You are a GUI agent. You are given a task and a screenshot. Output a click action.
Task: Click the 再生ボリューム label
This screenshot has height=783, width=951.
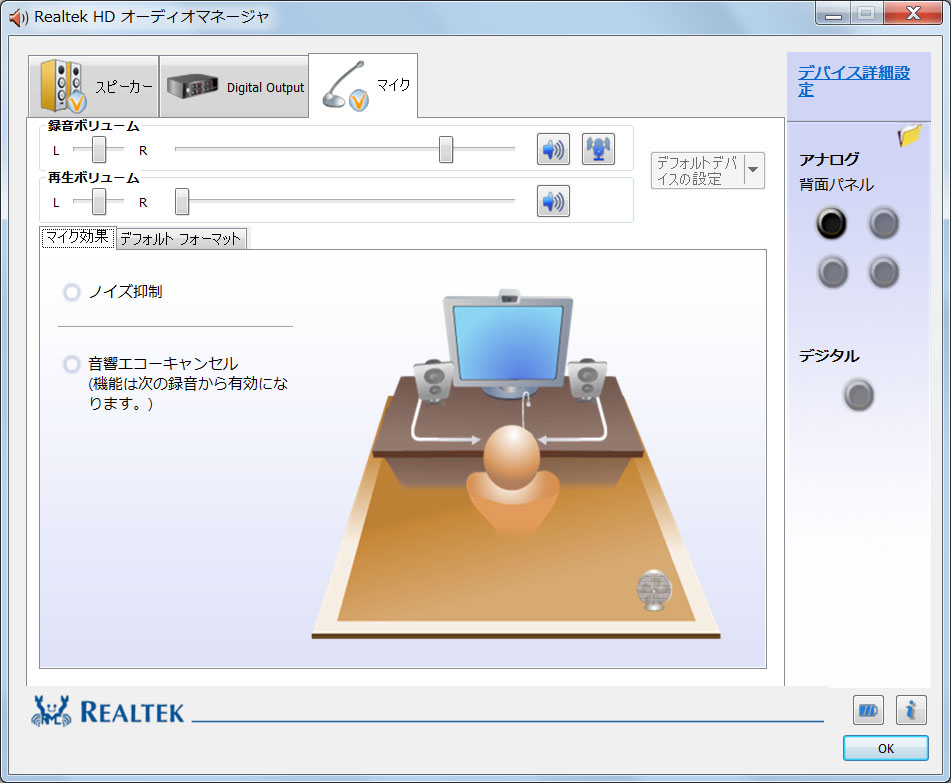point(93,178)
